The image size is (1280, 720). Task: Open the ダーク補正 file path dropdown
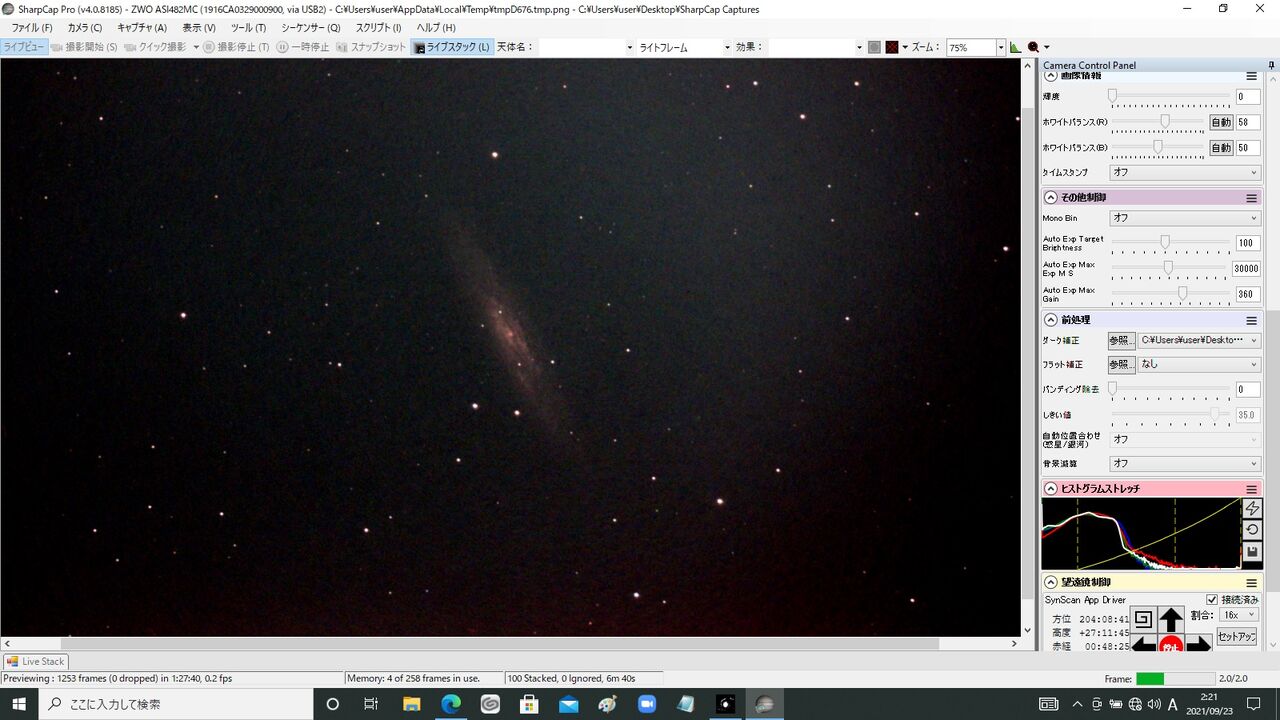coord(1200,340)
